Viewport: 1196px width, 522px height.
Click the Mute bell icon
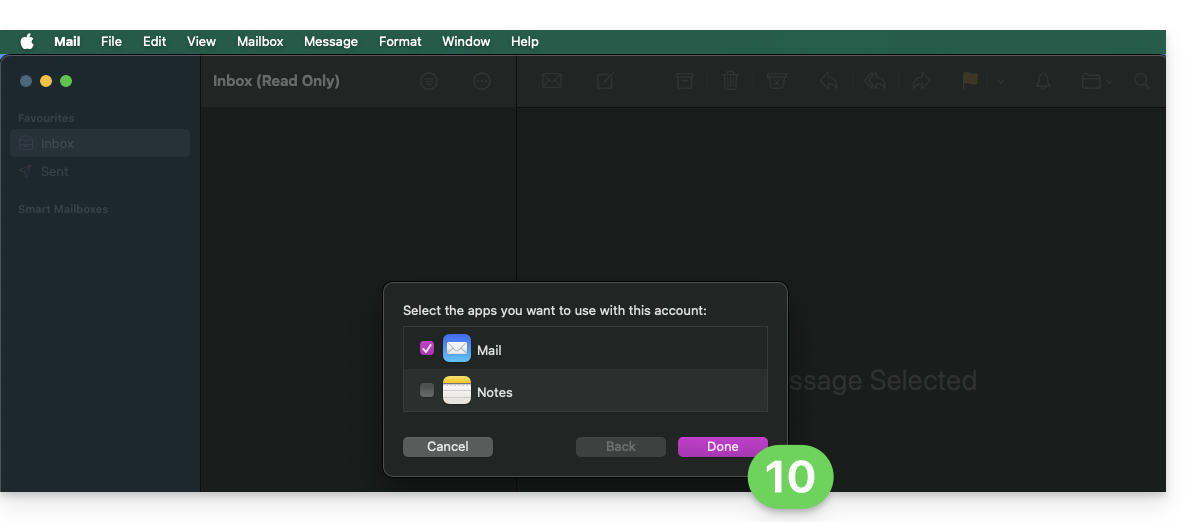[x=1043, y=81]
